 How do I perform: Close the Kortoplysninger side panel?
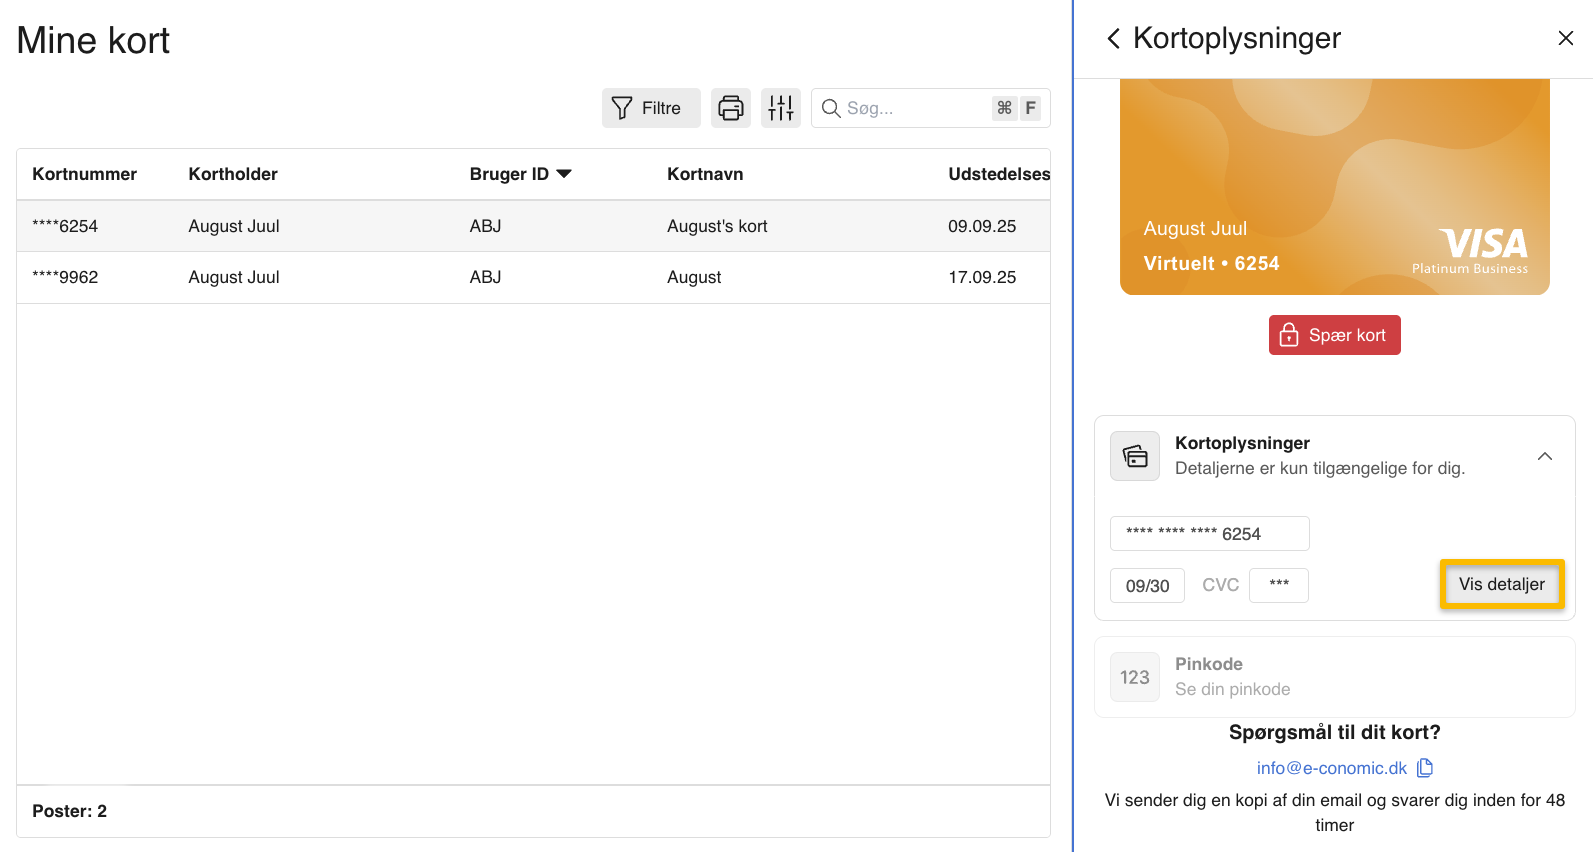[1565, 38]
